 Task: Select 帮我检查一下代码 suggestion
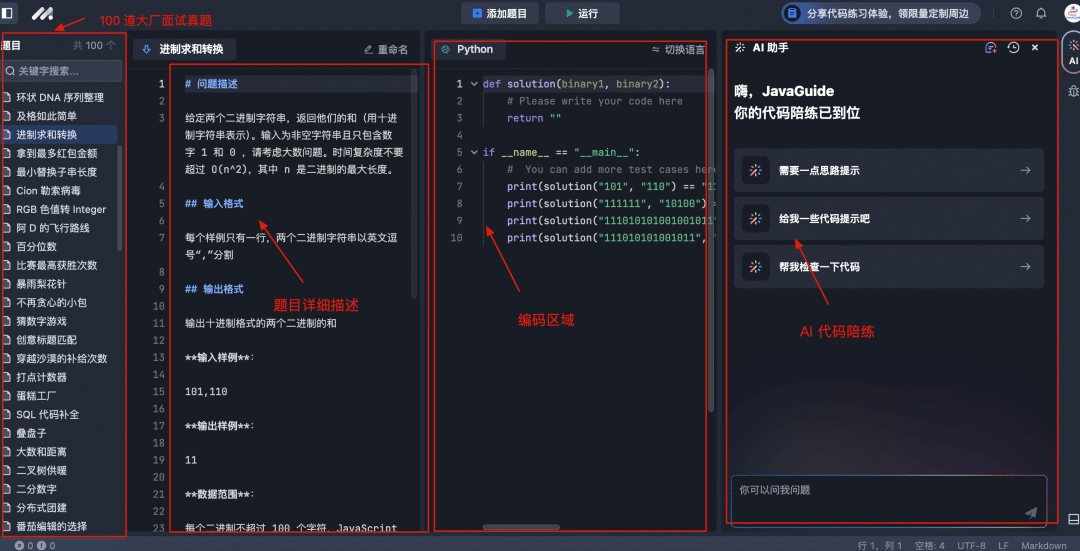click(889, 267)
